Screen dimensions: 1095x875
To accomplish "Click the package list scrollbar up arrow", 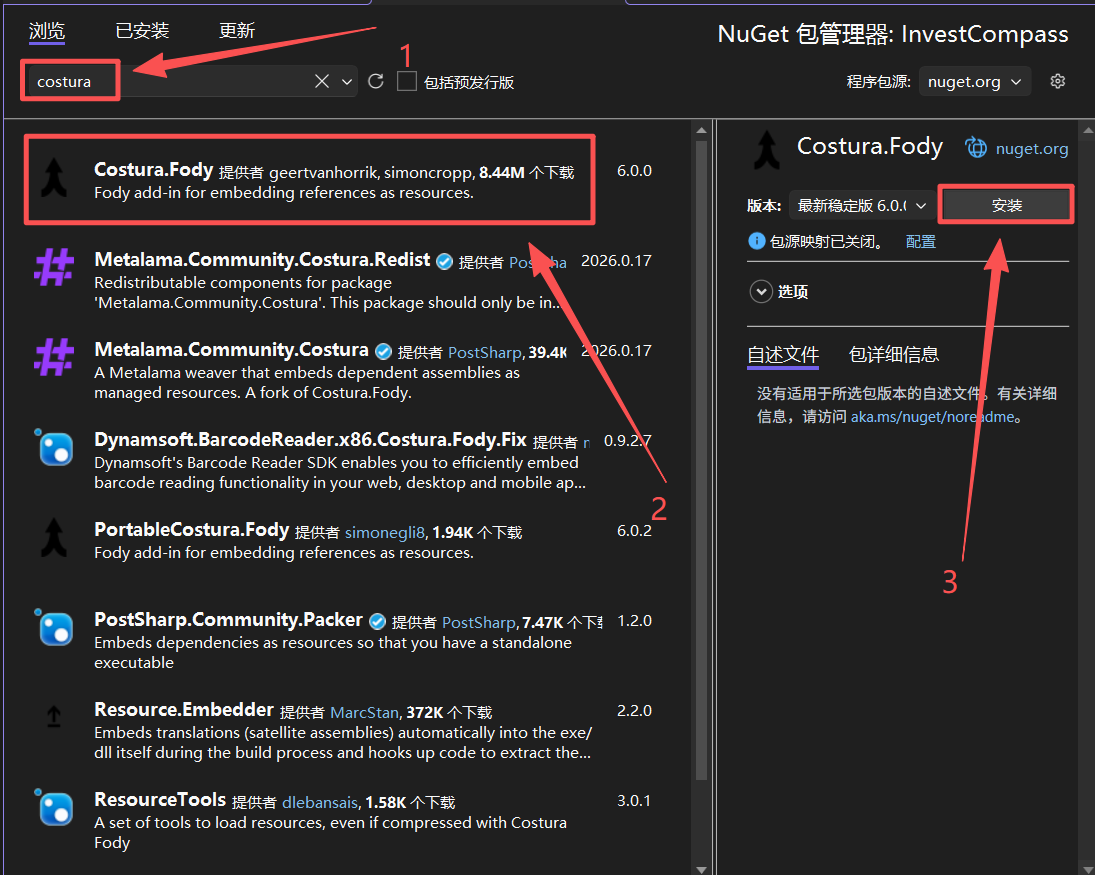I will pos(701,130).
